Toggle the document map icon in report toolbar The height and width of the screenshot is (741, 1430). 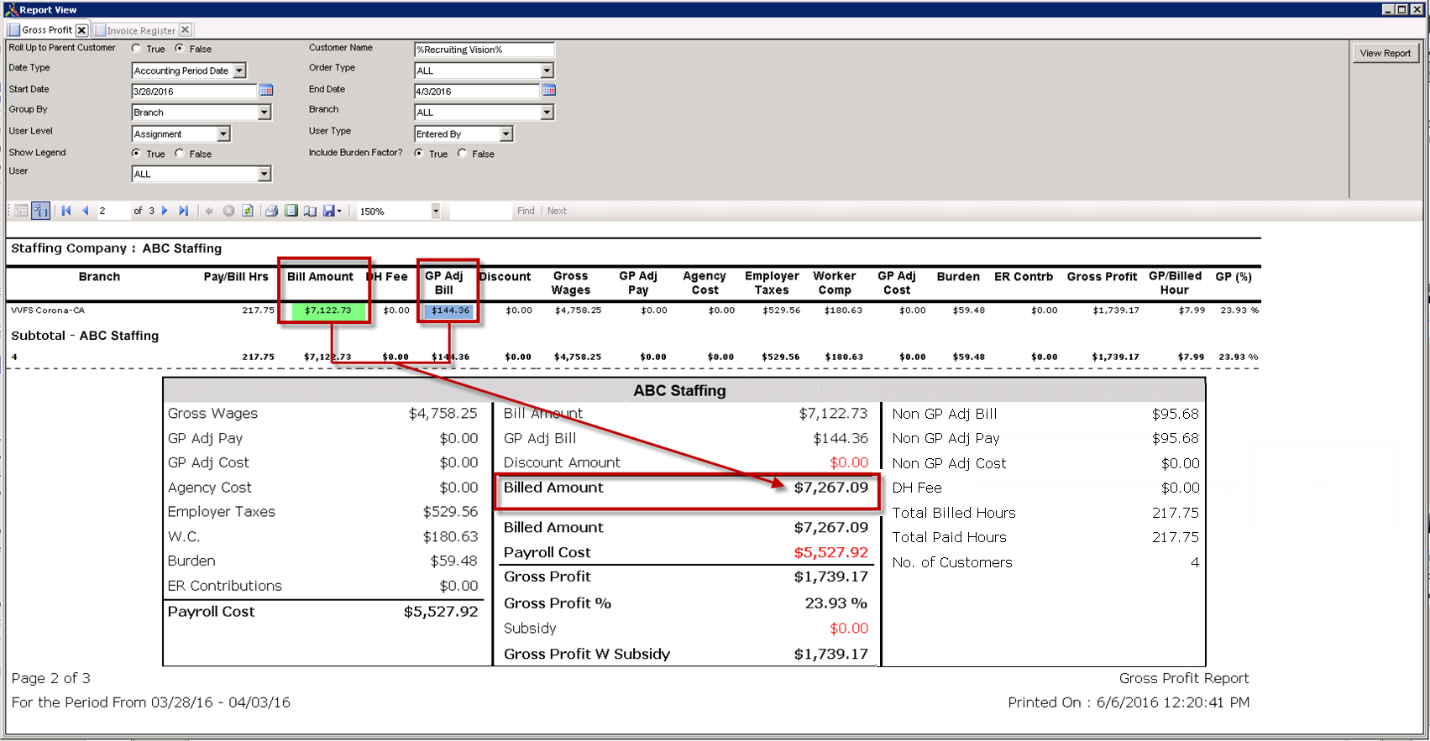[x=20, y=211]
